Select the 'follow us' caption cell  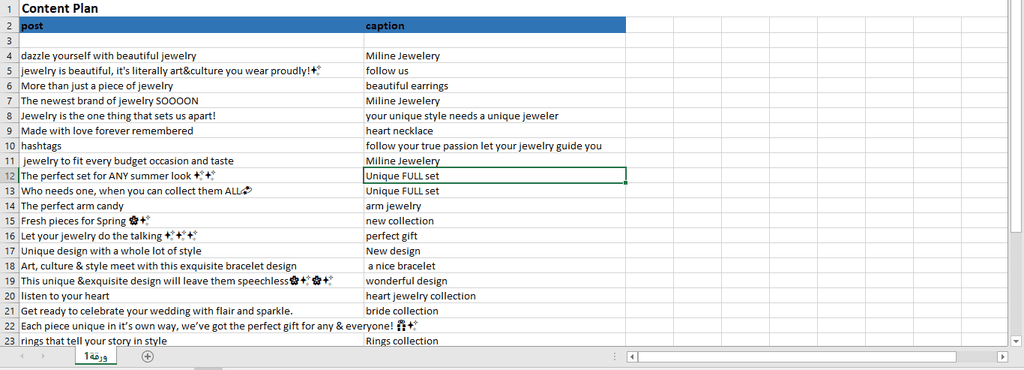pos(494,71)
